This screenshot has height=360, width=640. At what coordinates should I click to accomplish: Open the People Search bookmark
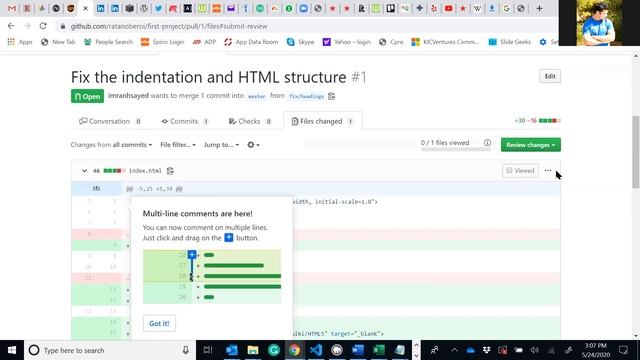pyautogui.click(x=108, y=42)
